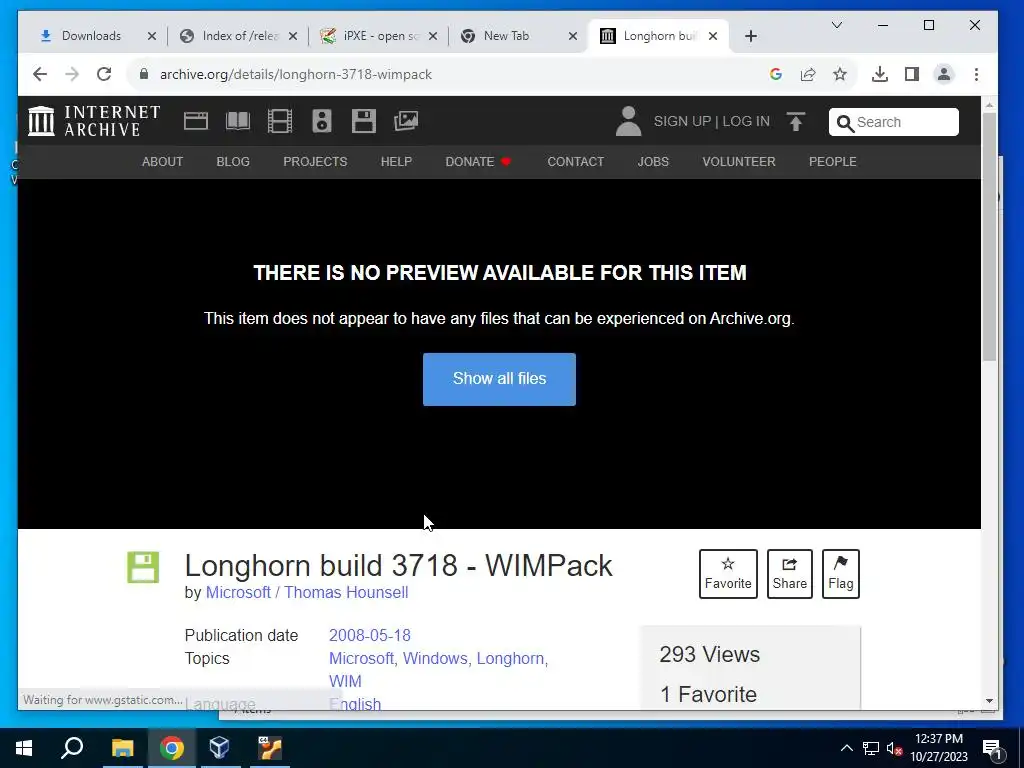This screenshot has width=1024, height=768.
Task: Go back with browser back arrow
Action: pos(40,74)
